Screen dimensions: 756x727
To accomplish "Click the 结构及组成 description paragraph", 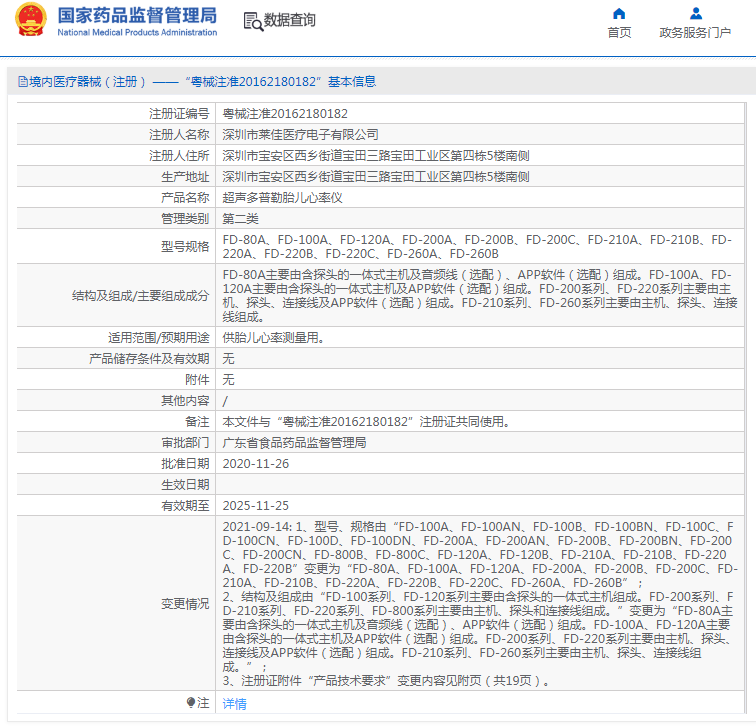I will (480, 296).
